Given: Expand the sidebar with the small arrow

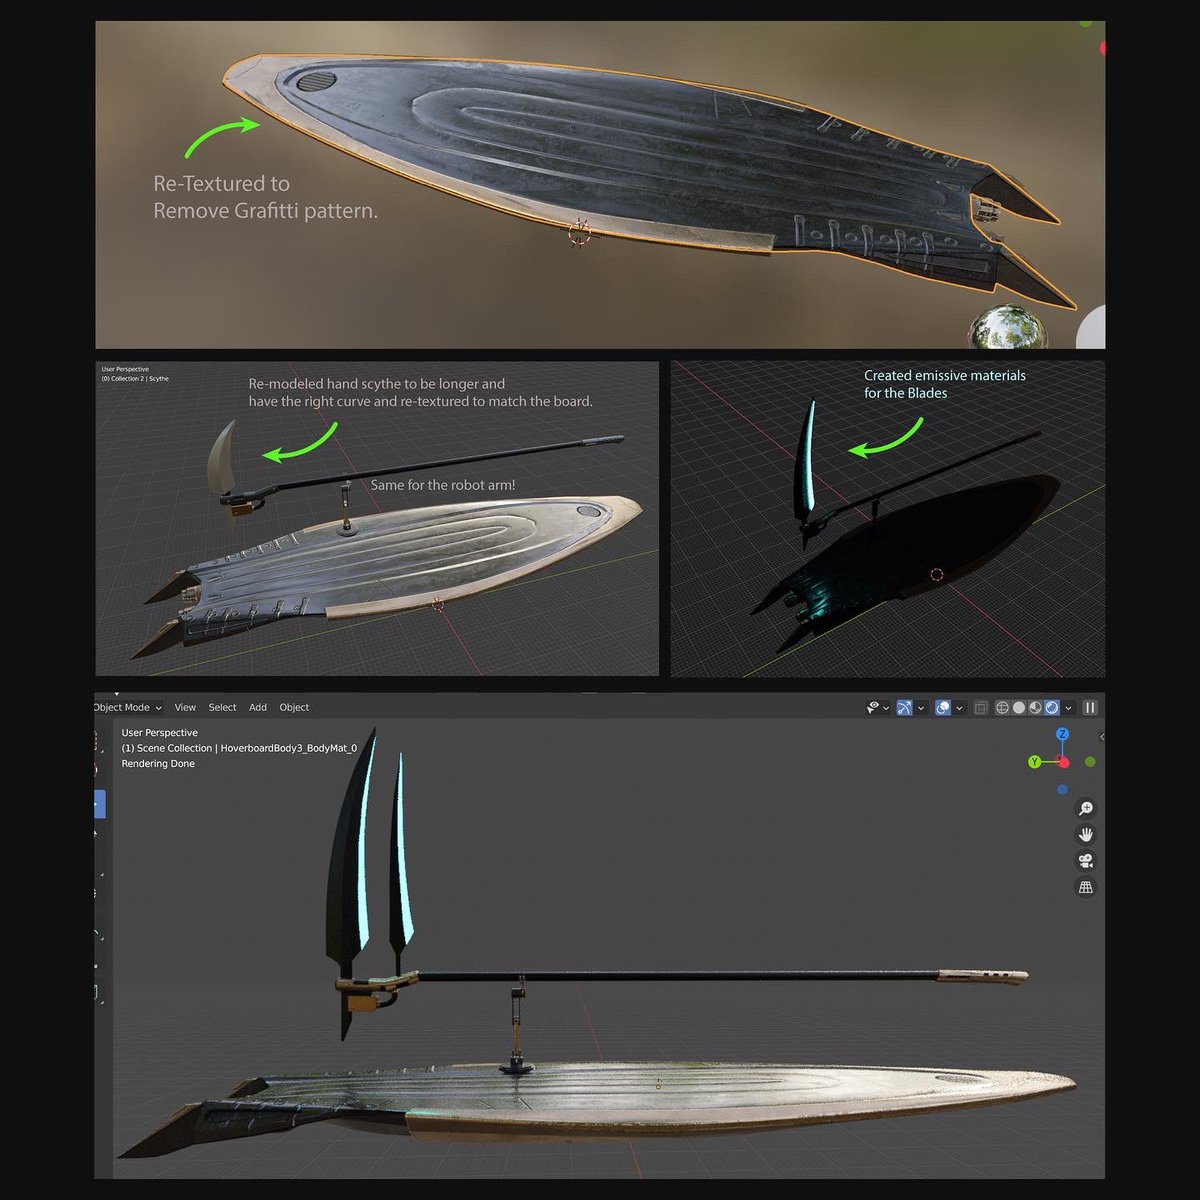Looking at the screenshot, I should pyautogui.click(x=1102, y=737).
